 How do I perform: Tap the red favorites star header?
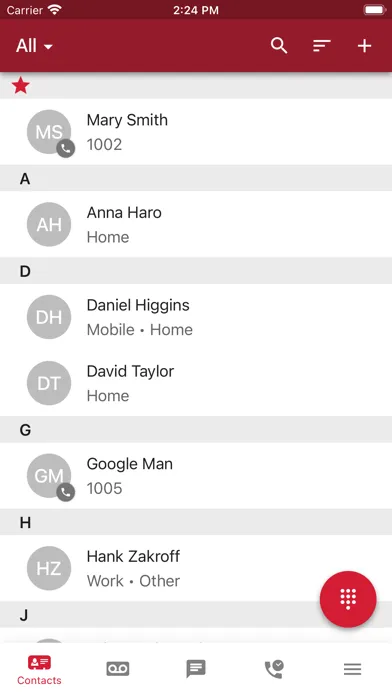tap(20, 85)
